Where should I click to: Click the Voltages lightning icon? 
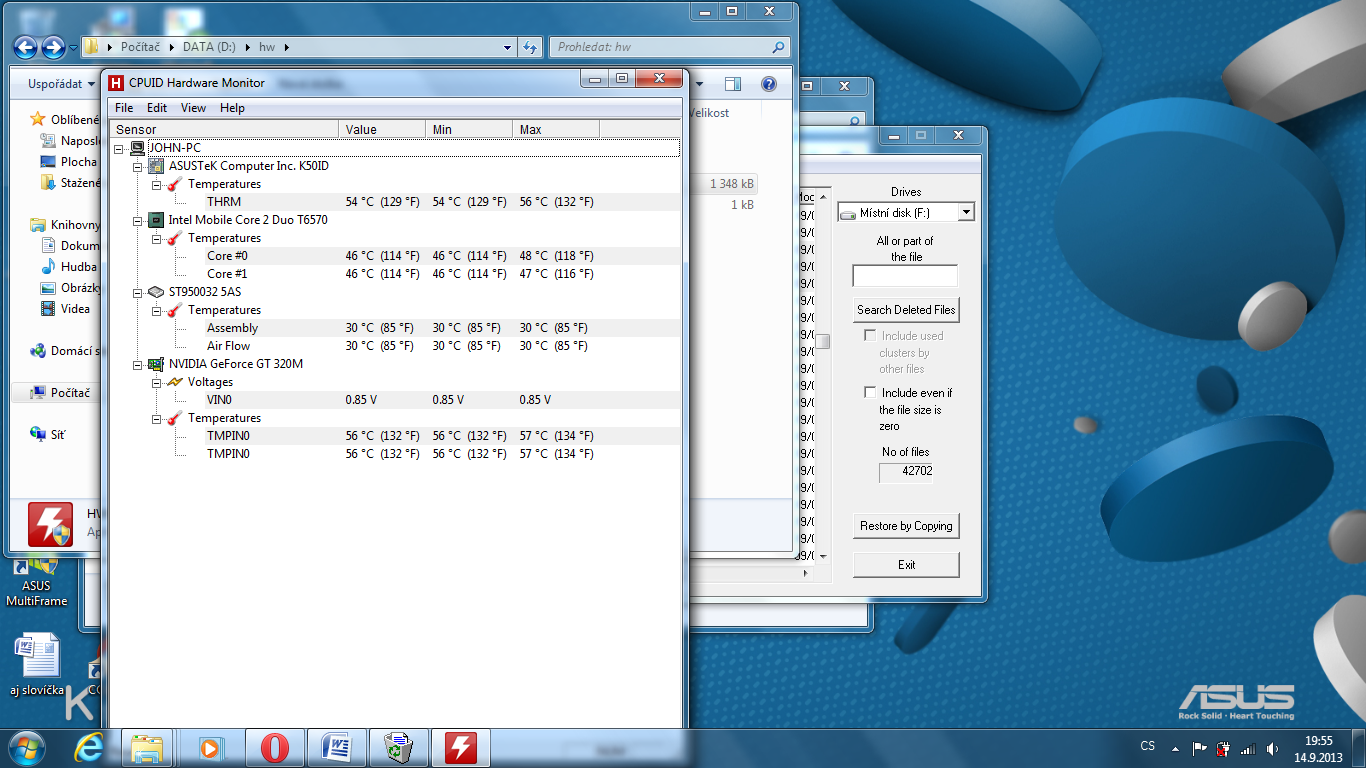tap(175, 382)
